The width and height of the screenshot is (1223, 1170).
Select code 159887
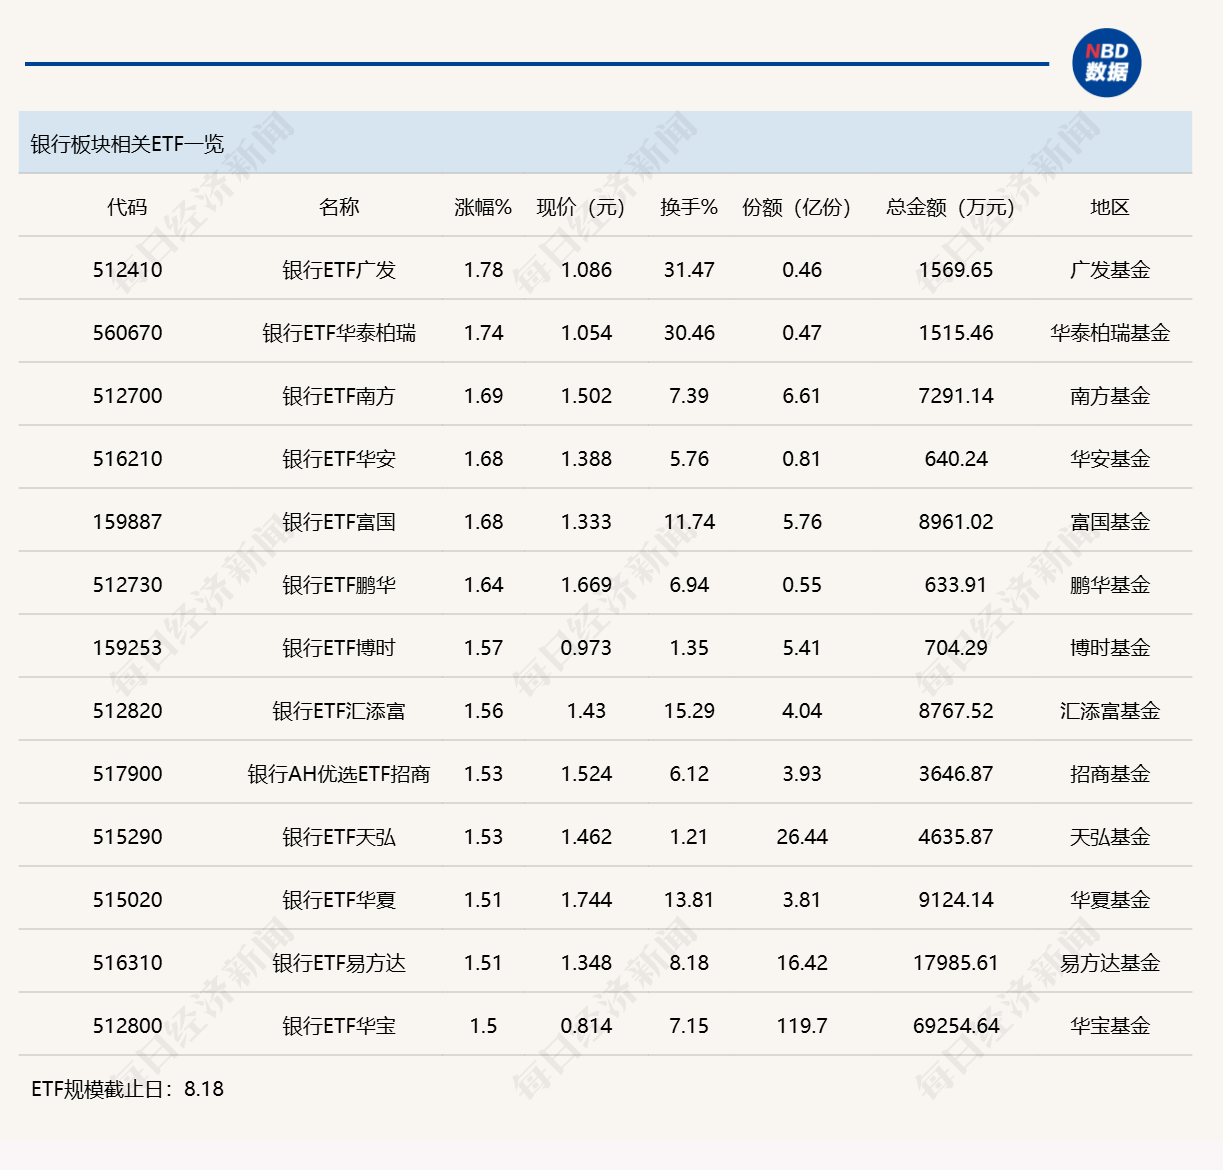coord(127,522)
